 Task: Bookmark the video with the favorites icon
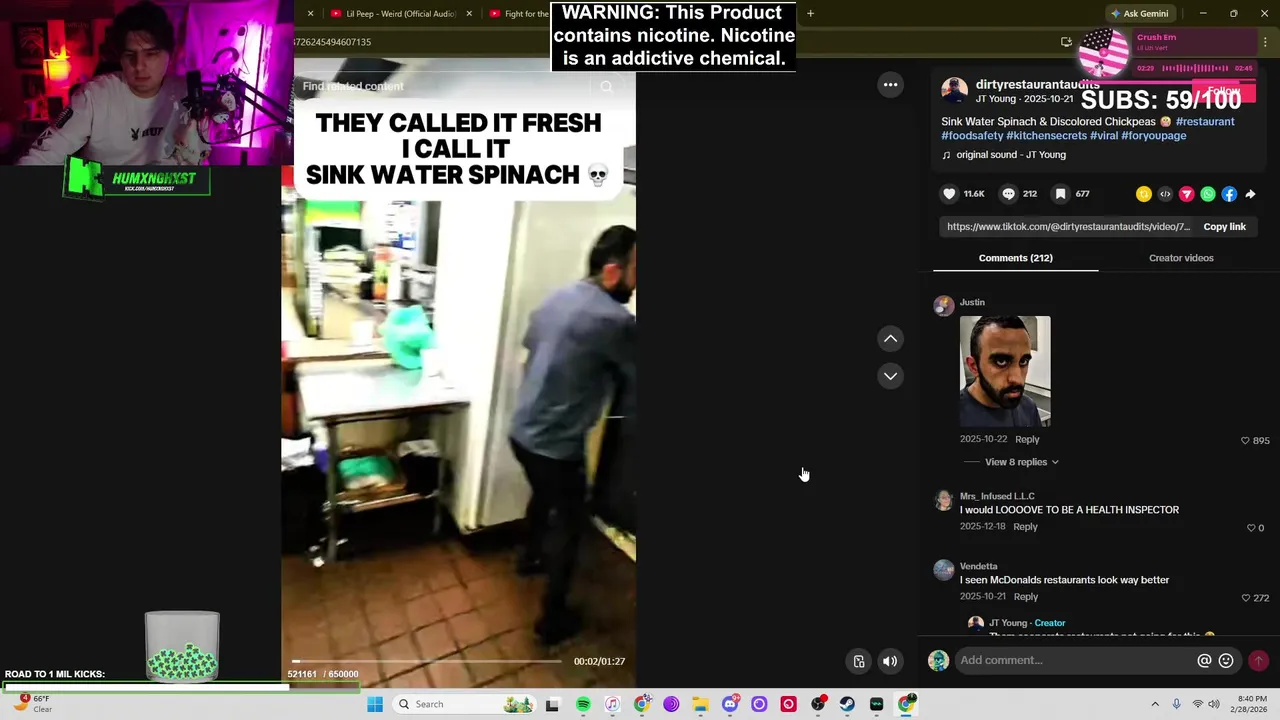coord(1061,194)
